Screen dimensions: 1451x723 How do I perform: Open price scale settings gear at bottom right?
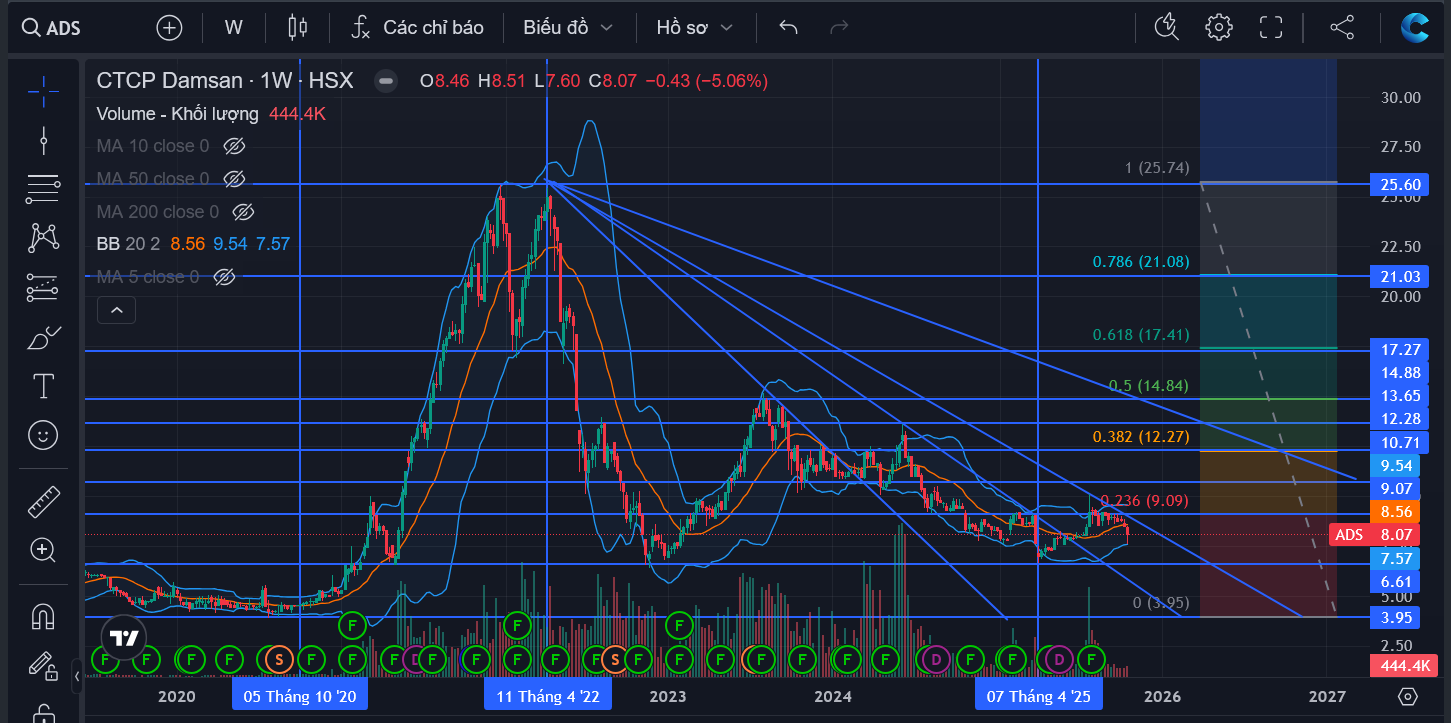click(x=1407, y=696)
